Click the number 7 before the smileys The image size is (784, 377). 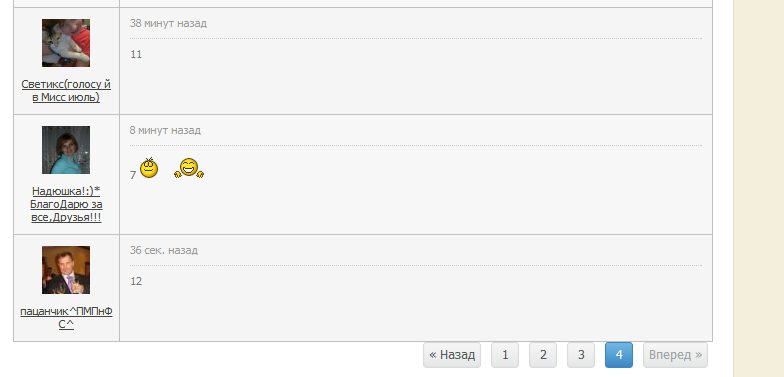(133, 175)
